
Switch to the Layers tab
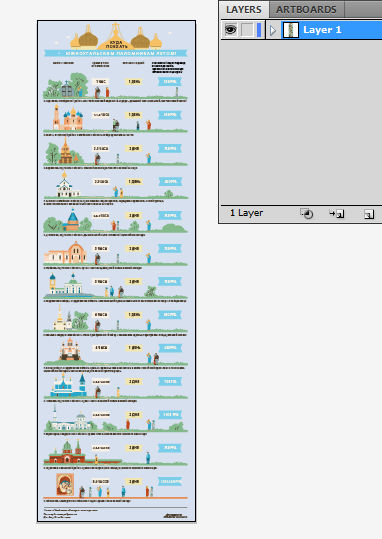[x=244, y=9]
